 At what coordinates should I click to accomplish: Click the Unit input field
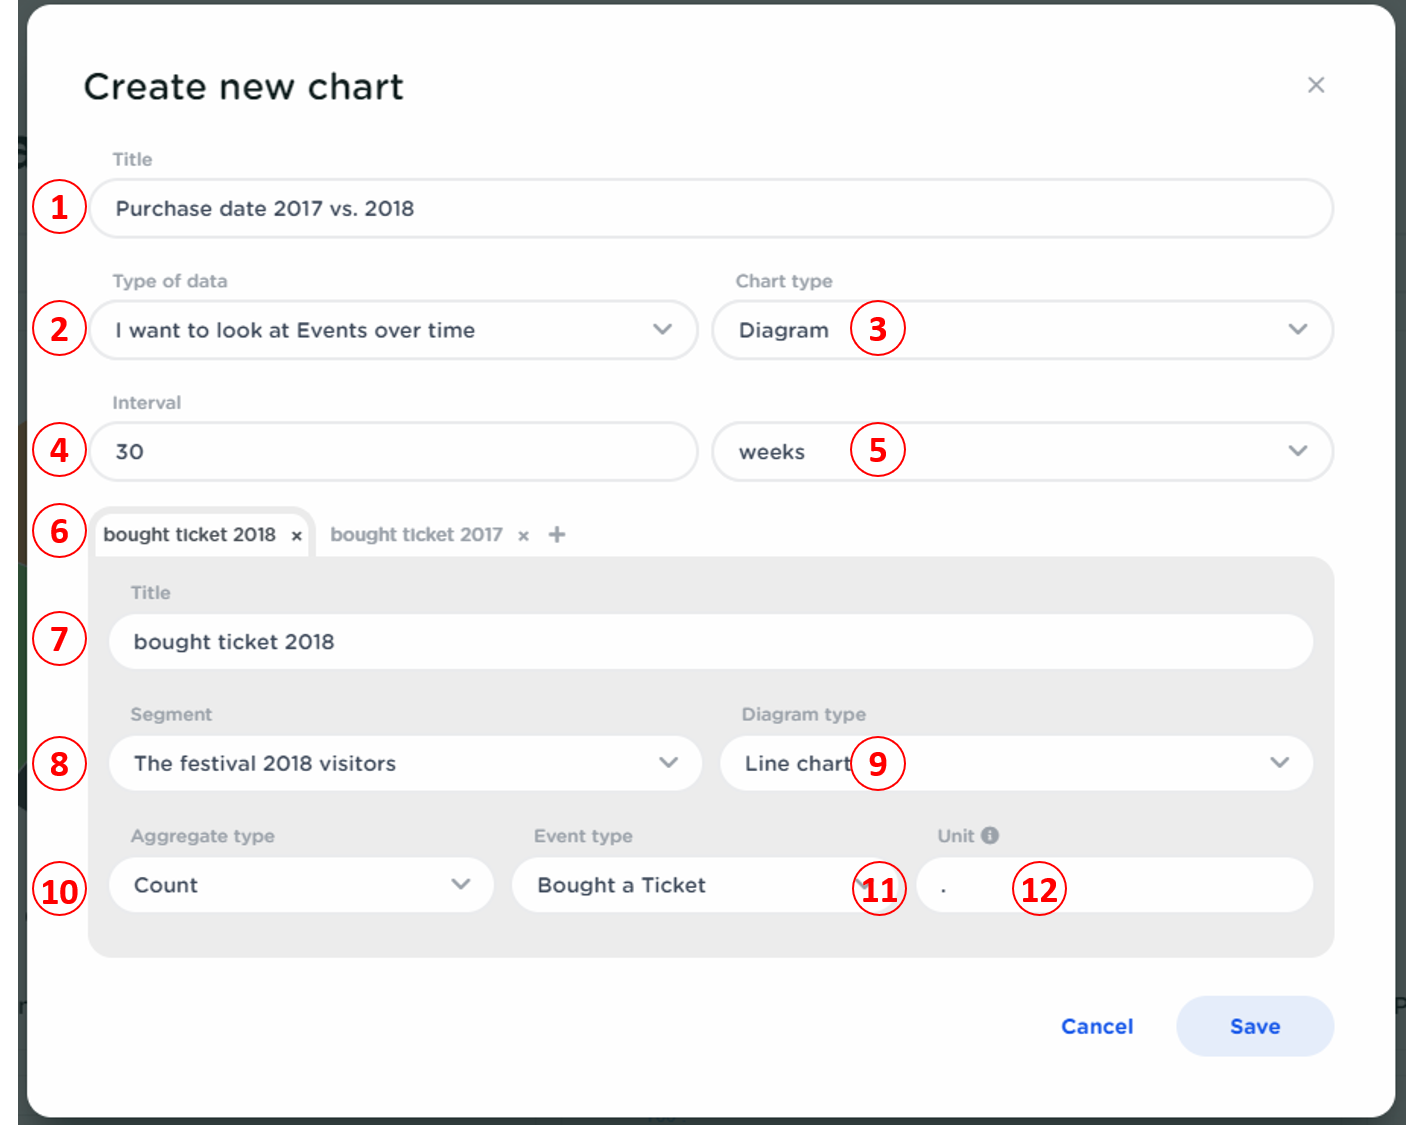(1114, 885)
